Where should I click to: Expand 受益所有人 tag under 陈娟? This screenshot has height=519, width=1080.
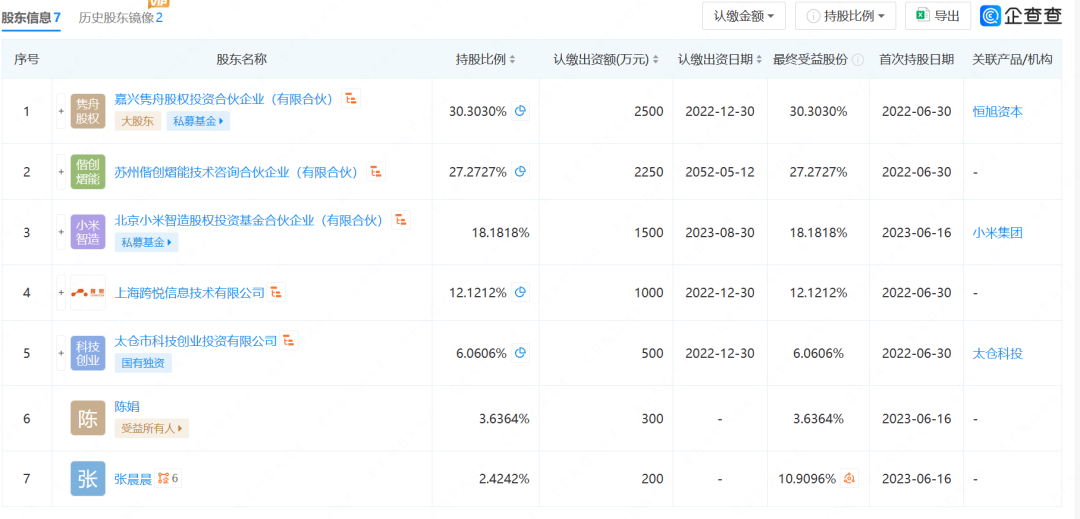(x=152, y=428)
